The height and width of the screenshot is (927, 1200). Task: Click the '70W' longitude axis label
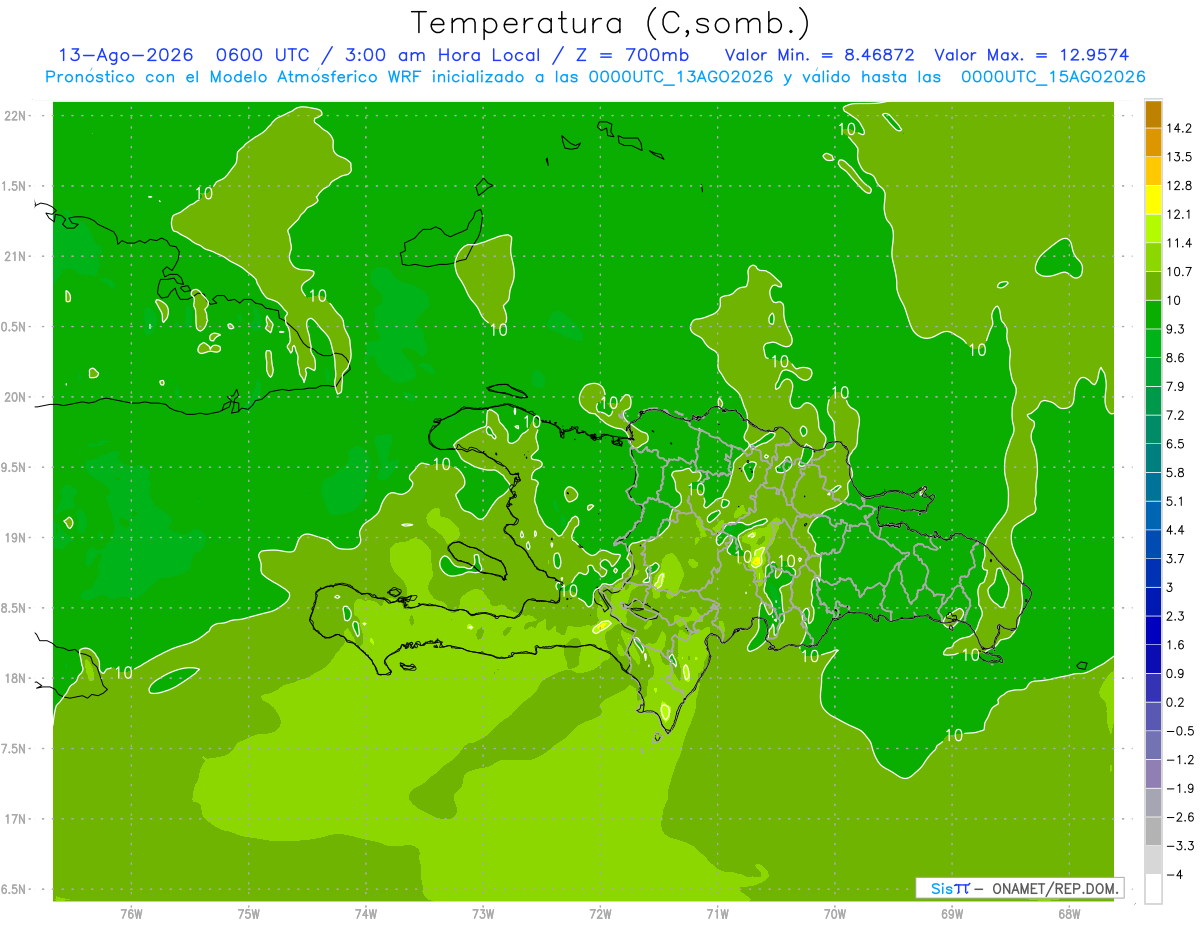point(834,915)
